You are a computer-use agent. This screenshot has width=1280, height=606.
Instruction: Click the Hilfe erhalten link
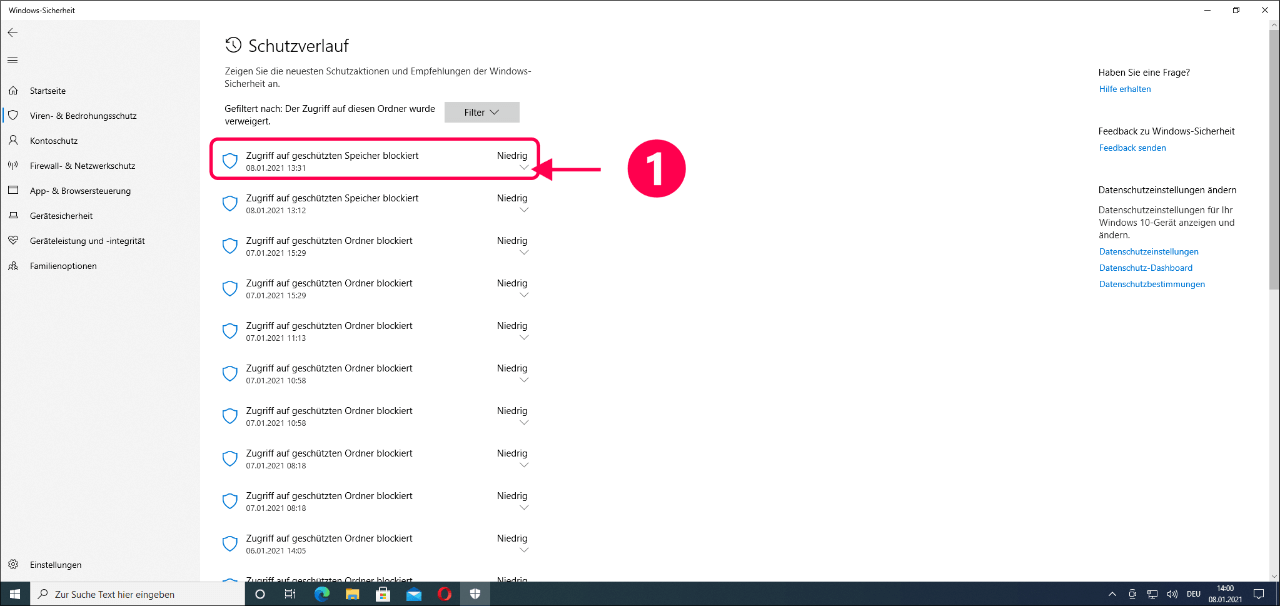point(1125,89)
